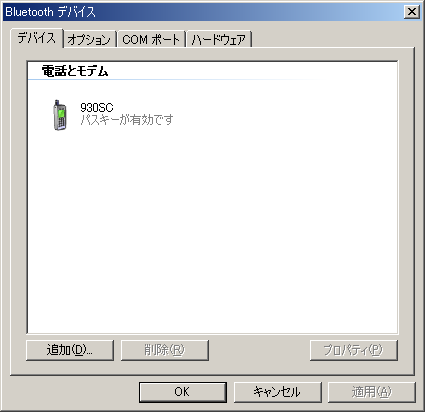Open device プロパティ(P) button
This screenshot has height=412, width=425.
[354, 350]
